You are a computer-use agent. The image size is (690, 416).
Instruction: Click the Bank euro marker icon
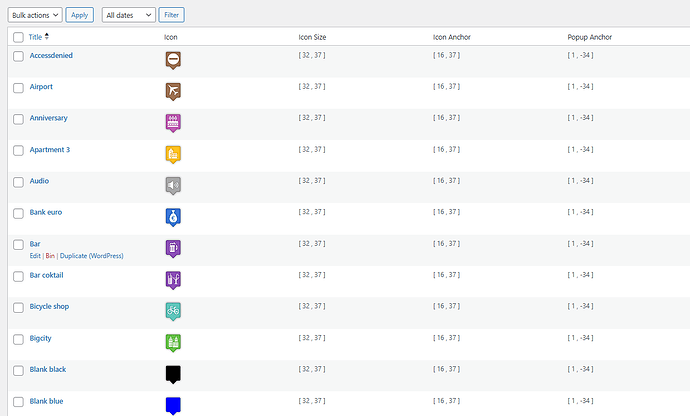(x=173, y=216)
